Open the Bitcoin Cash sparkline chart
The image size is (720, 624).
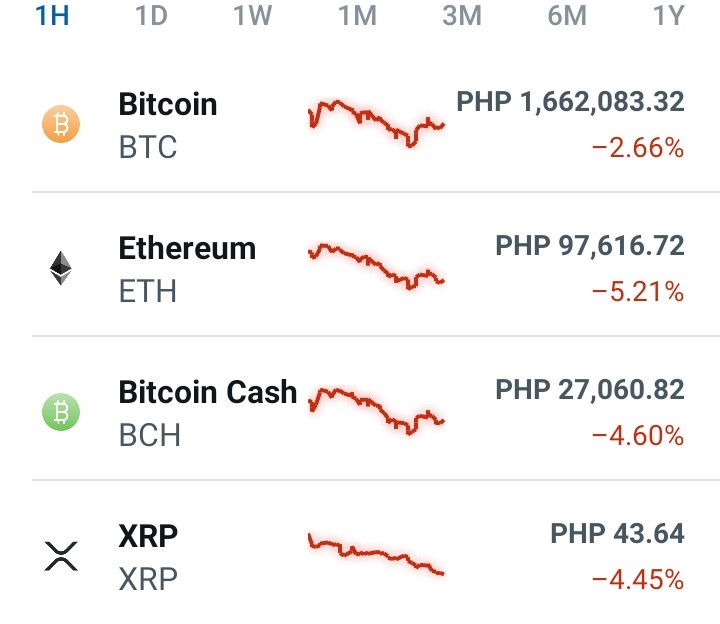(x=376, y=411)
